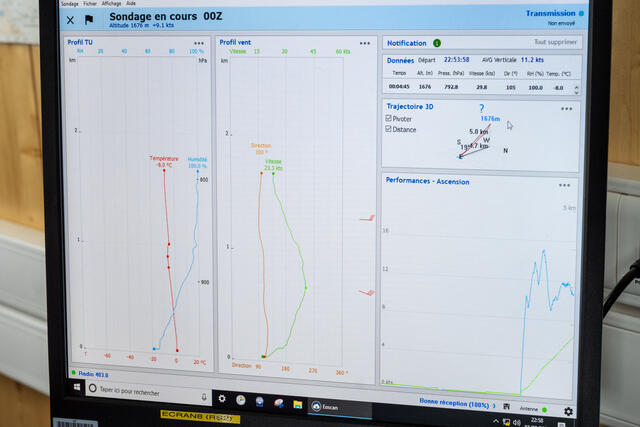The height and width of the screenshot is (427, 640).
Task: Uncheck the Pivoter checkbox
Action: click(x=389, y=118)
